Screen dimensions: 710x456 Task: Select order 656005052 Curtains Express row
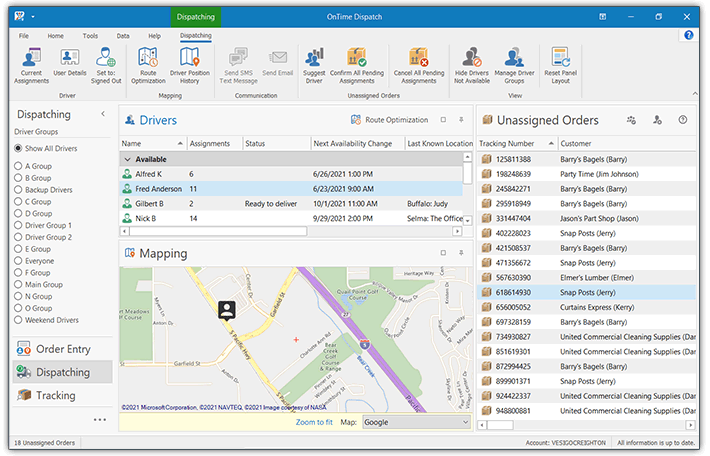(x=587, y=307)
